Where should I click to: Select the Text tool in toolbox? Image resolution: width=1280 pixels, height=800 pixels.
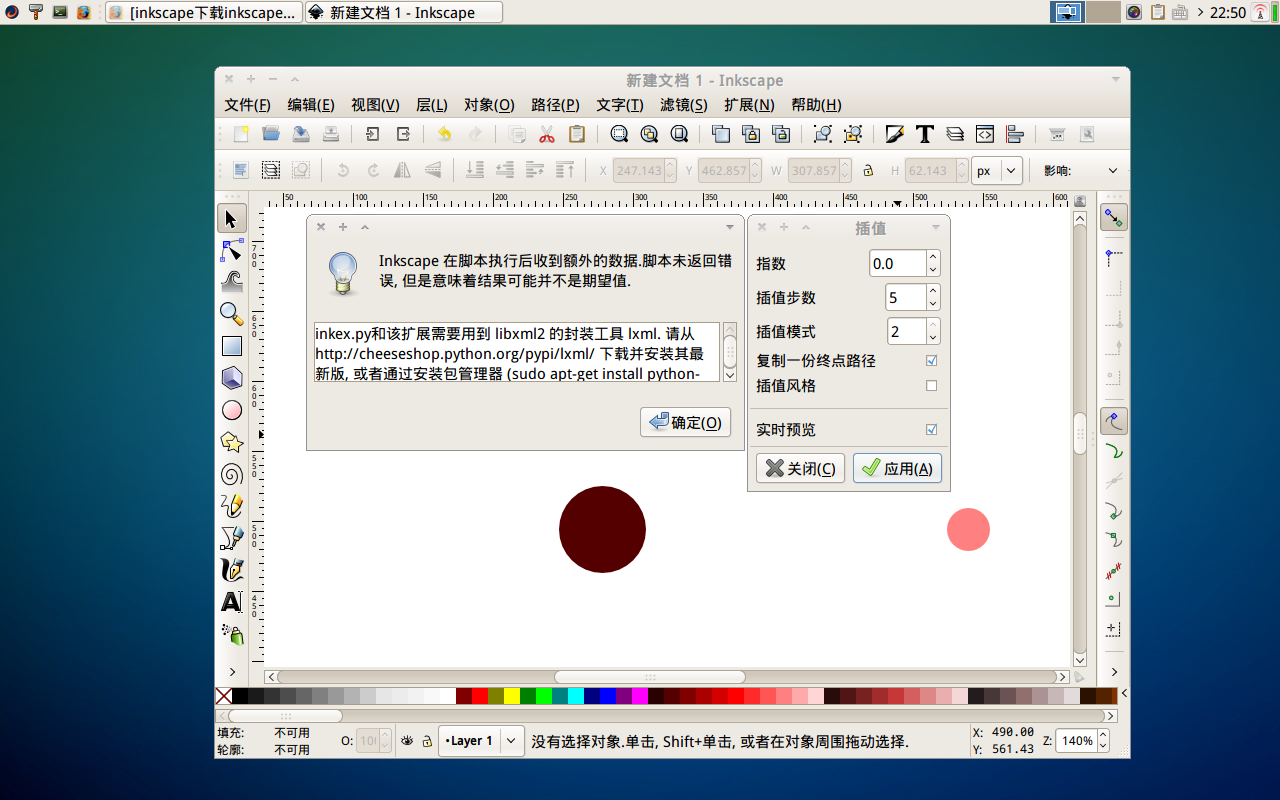pyautogui.click(x=232, y=603)
